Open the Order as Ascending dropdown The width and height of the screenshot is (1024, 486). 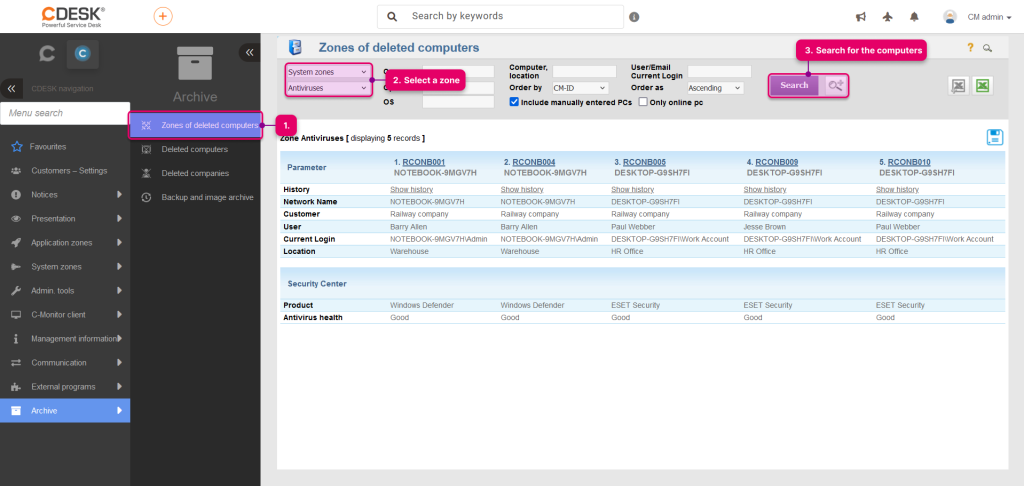[x=715, y=88]
